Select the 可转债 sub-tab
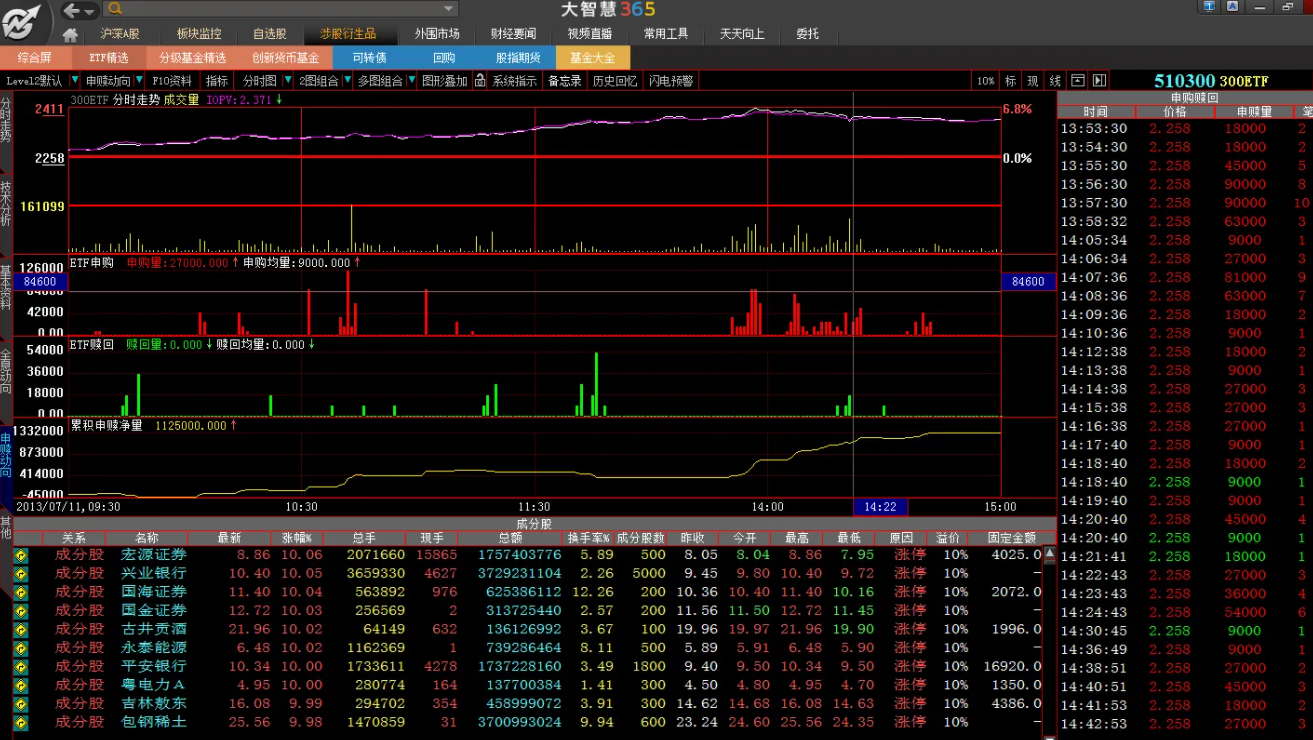The width and height of the screenshot is (1313, 740). [369, 58]
